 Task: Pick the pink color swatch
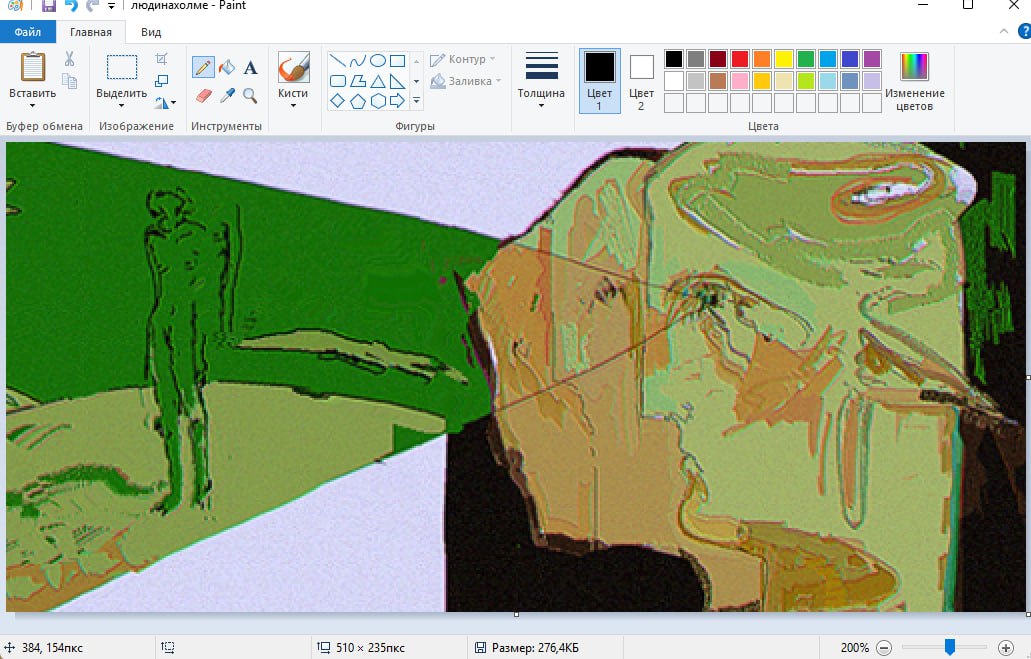(x=740, y=81)
